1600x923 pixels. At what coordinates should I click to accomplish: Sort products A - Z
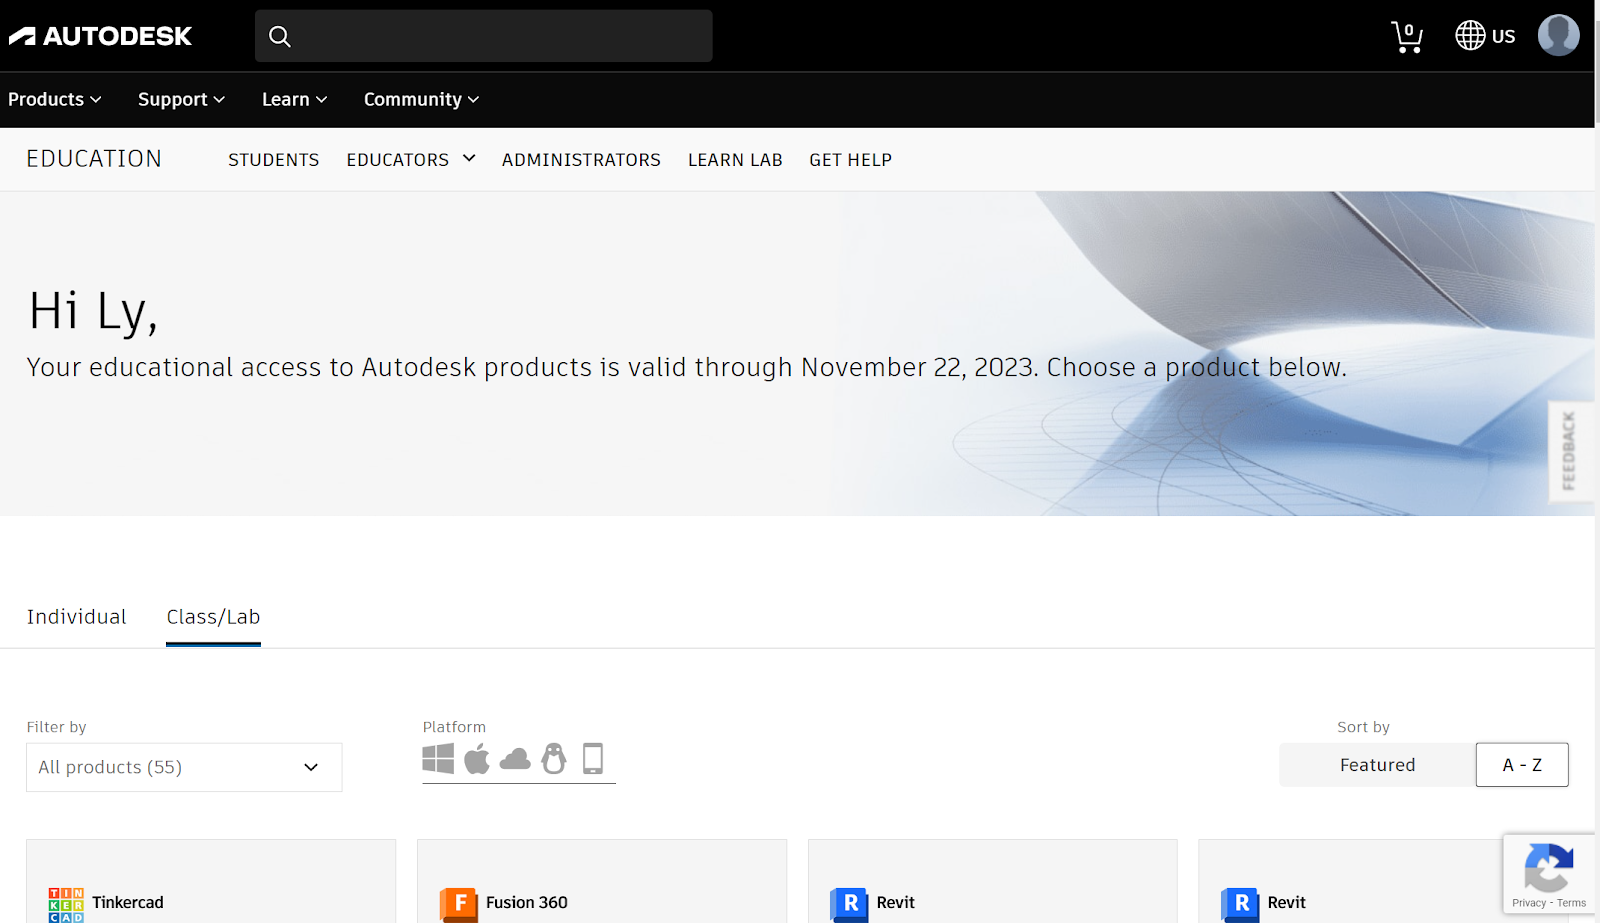point(1522,765)
